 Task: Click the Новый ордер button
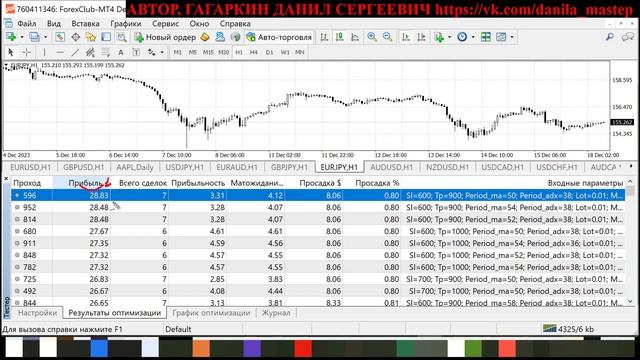tap(165, 37)
